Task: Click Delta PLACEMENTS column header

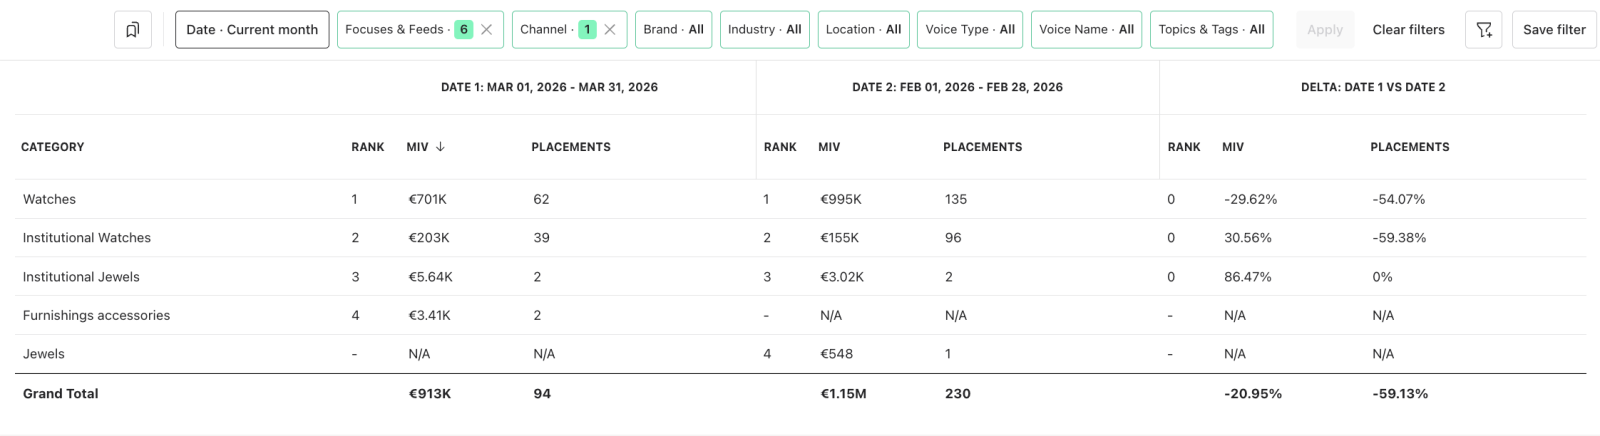Action: click(1410, 147)
